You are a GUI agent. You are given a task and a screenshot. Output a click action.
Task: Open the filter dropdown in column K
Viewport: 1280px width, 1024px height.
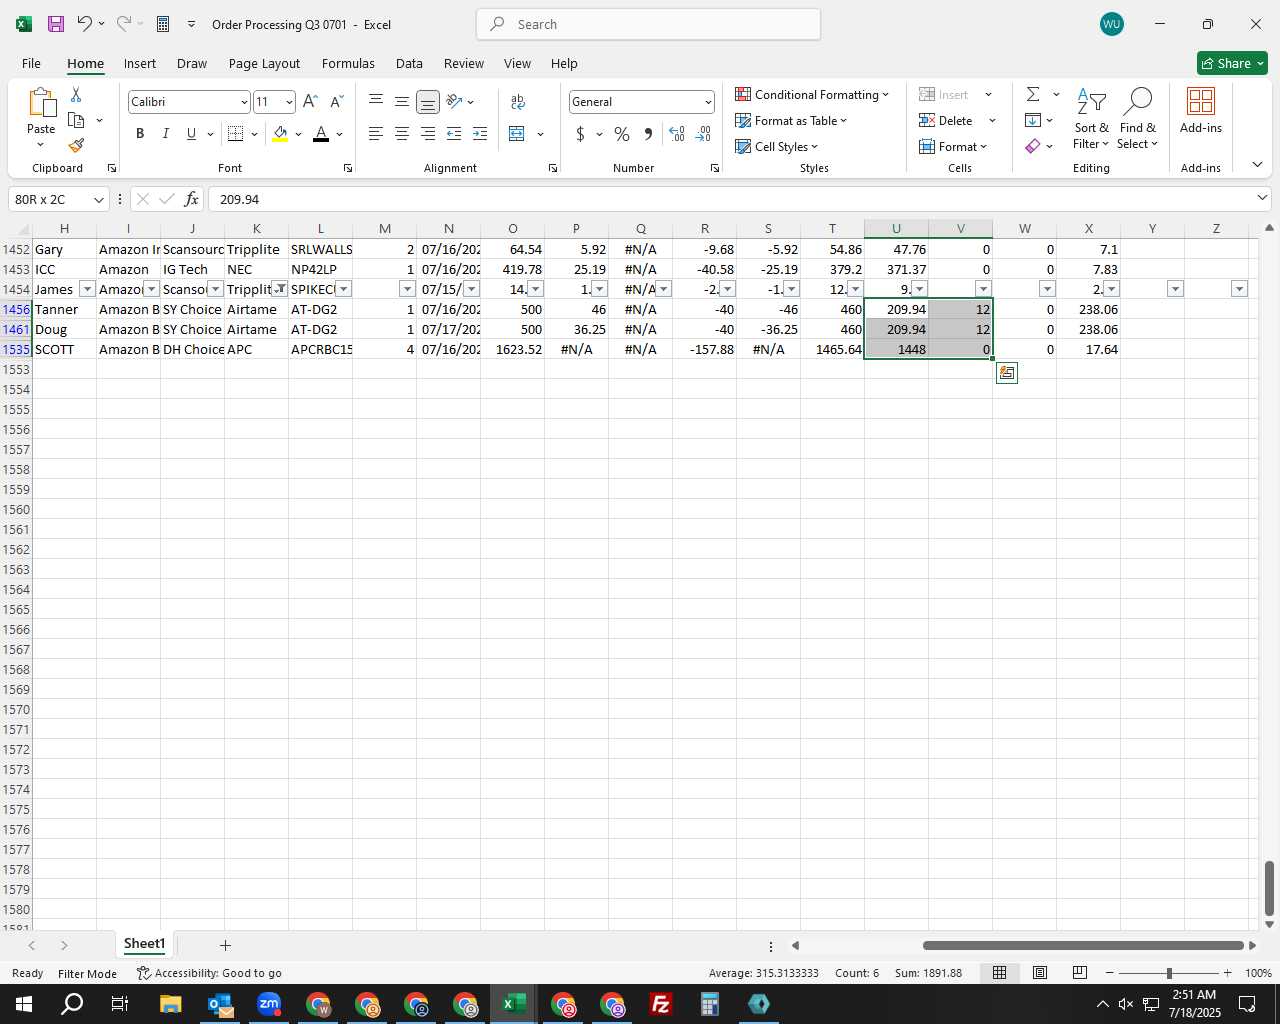click(280, 289)
